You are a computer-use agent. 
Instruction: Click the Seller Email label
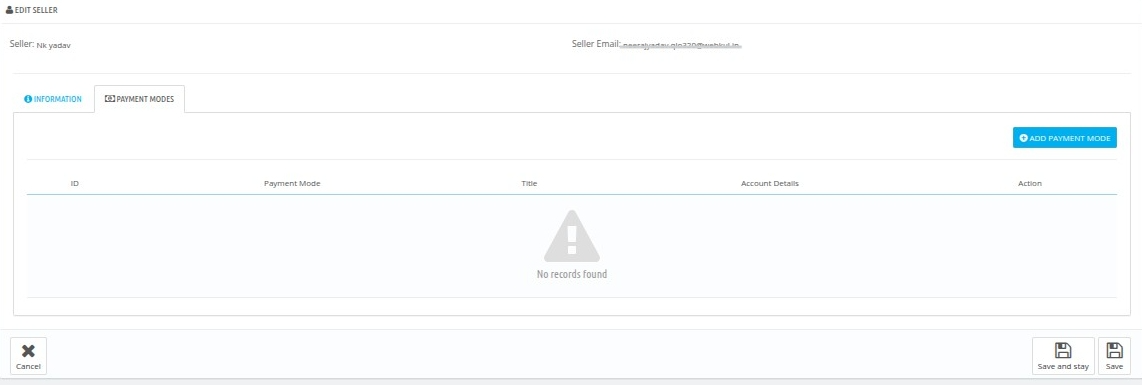(596, 44)
